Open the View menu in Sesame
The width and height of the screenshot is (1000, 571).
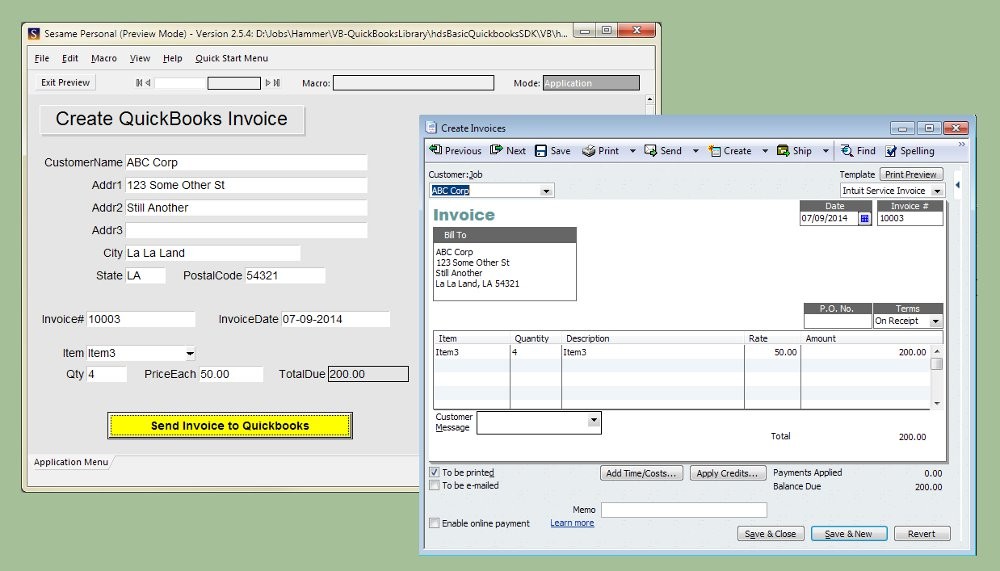point(140,58)
